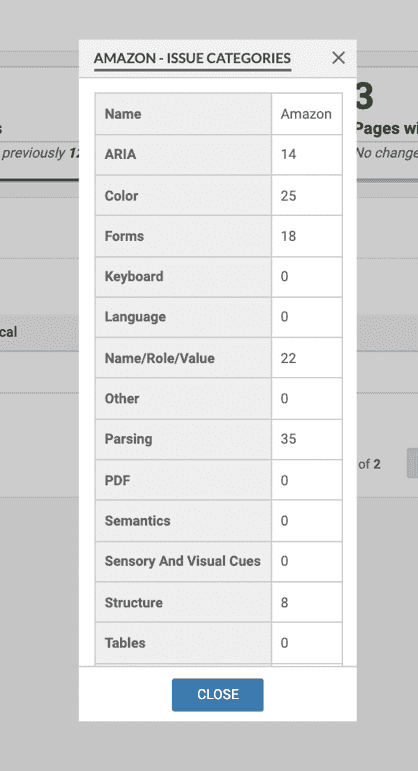Image resolution: width=418 pixels, height=771 pixels.
Task: Select the Tables row label
Action: coord(183,643)
